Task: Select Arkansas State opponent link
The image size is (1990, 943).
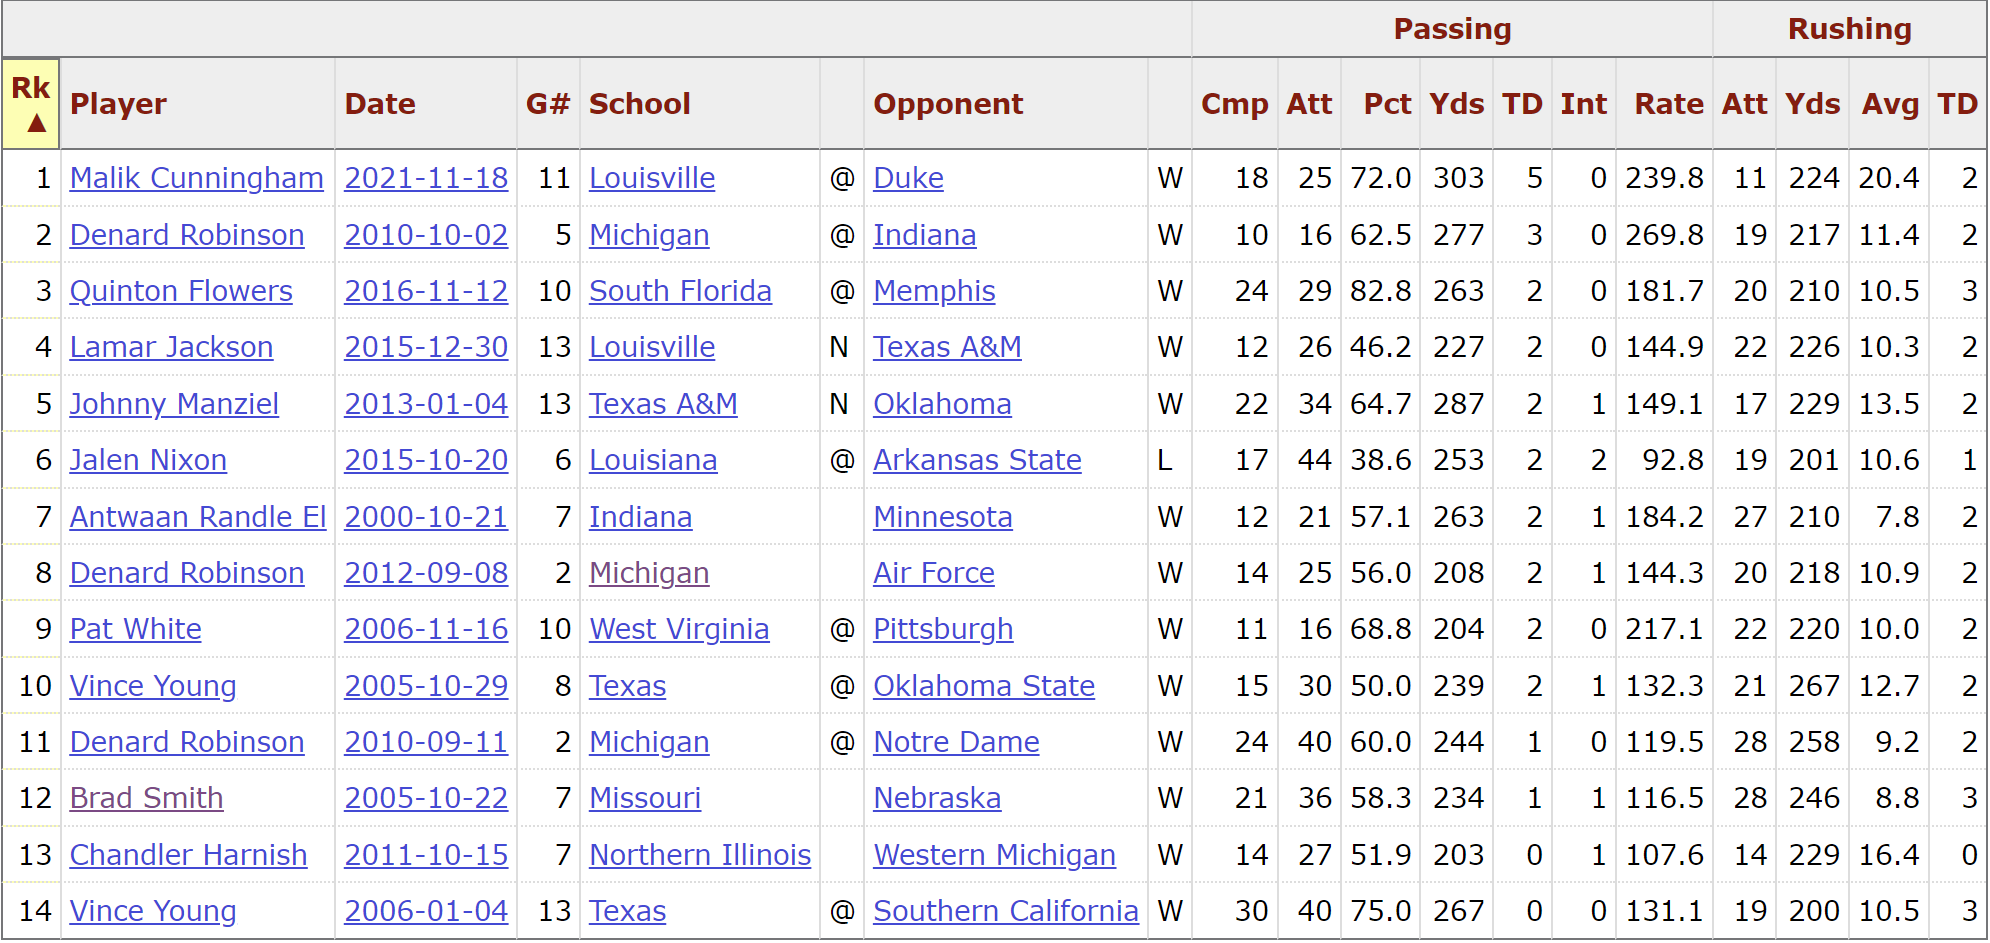Action: (x=977, y=460)
